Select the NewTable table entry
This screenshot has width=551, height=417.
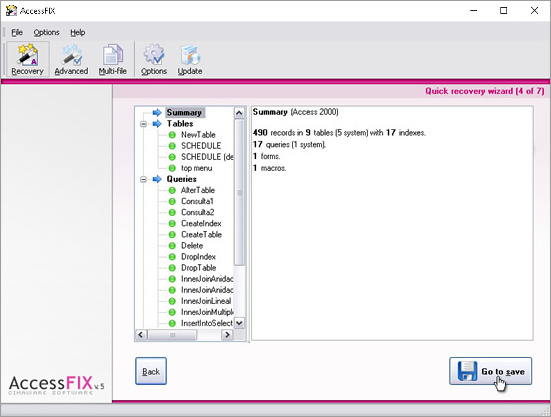(198, 135)
